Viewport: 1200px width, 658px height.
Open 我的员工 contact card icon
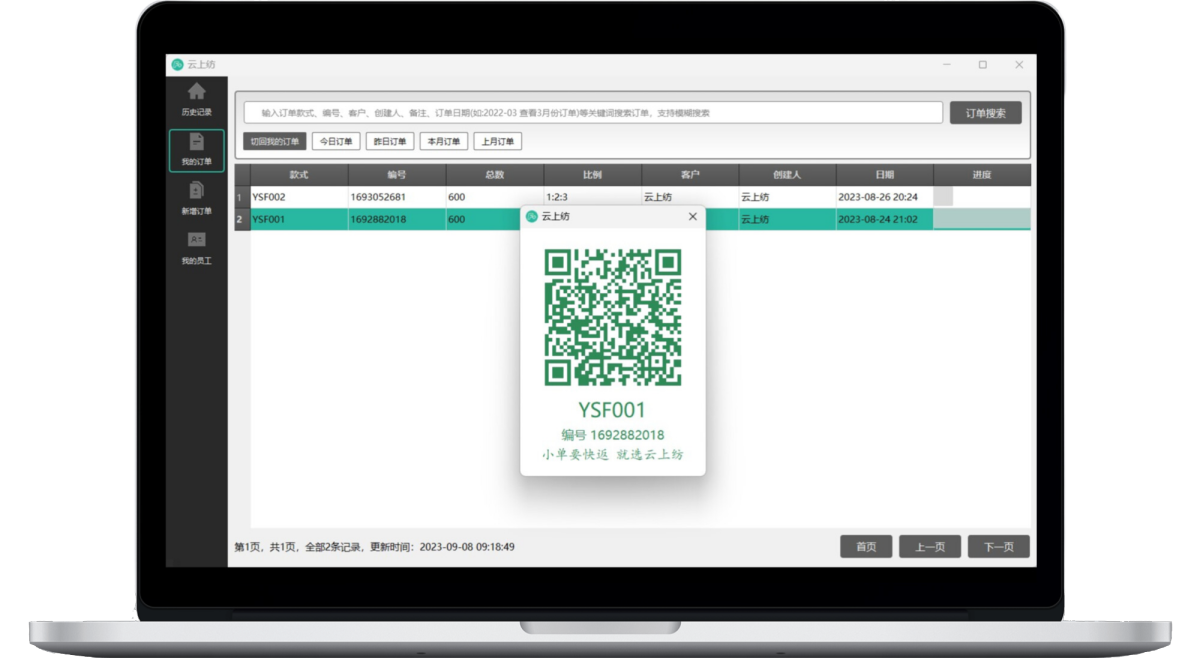[x=196, y=240]
